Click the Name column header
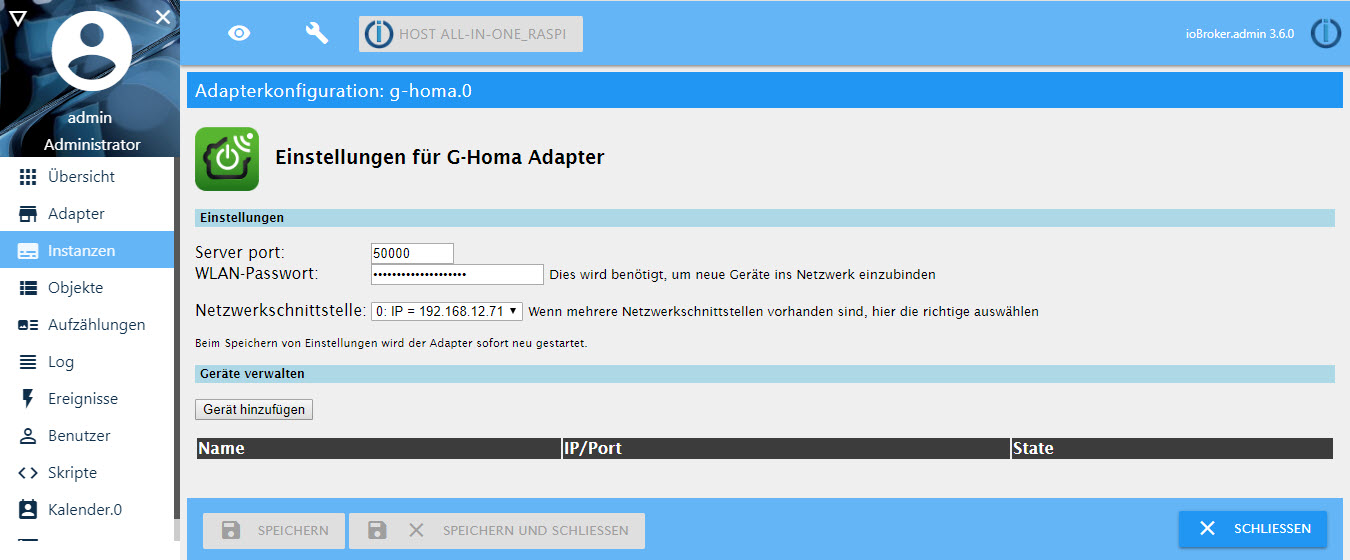 (x=379, y=448)
